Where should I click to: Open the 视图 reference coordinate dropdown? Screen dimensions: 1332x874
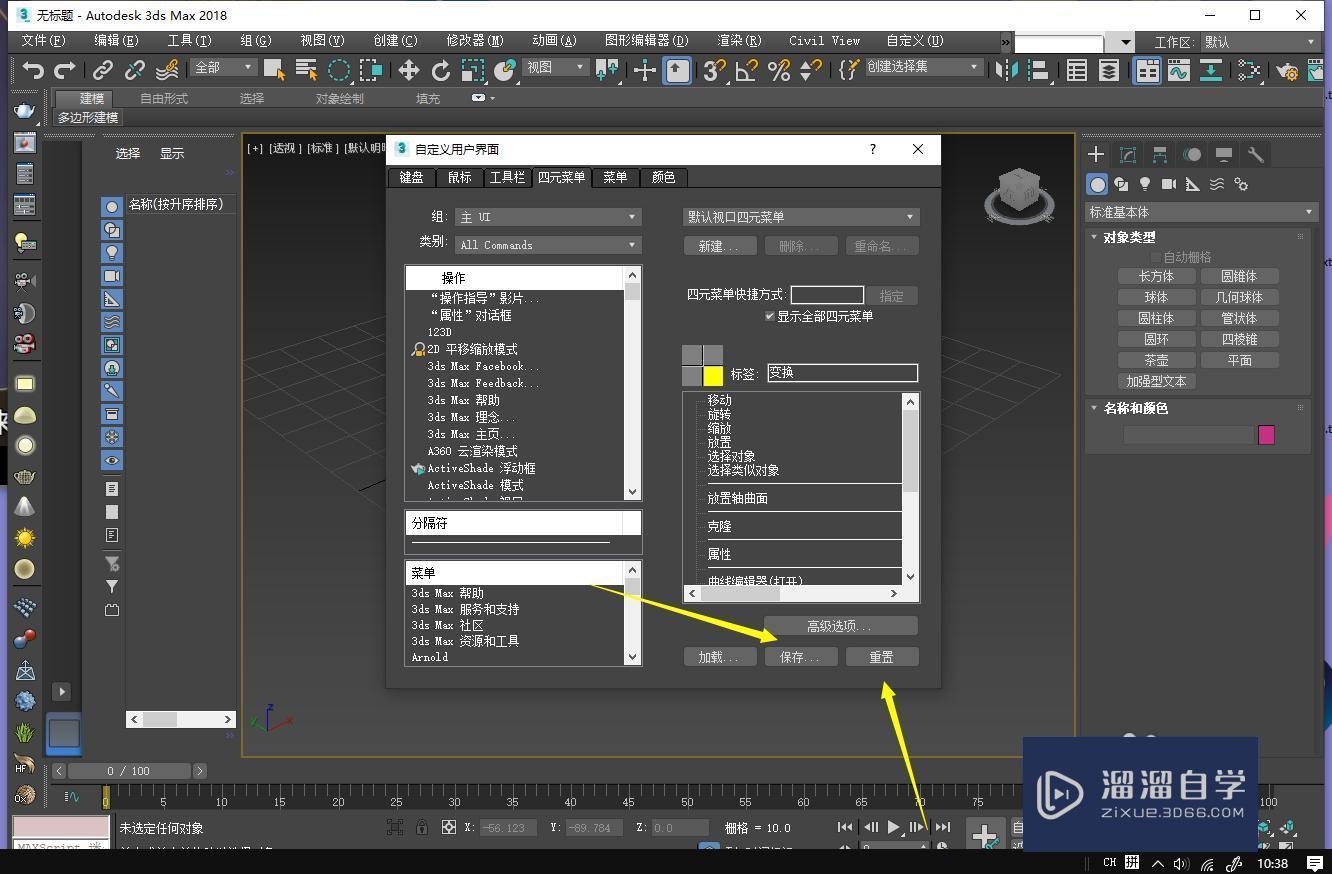coord(556,67)
